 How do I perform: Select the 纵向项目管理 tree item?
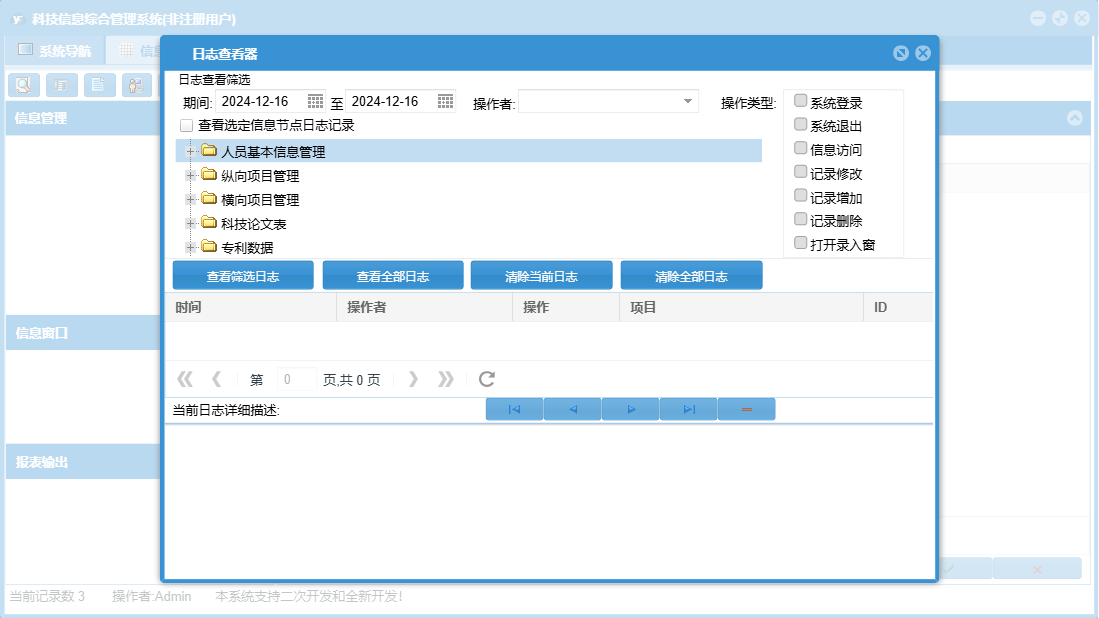click(x=260, y=176)
